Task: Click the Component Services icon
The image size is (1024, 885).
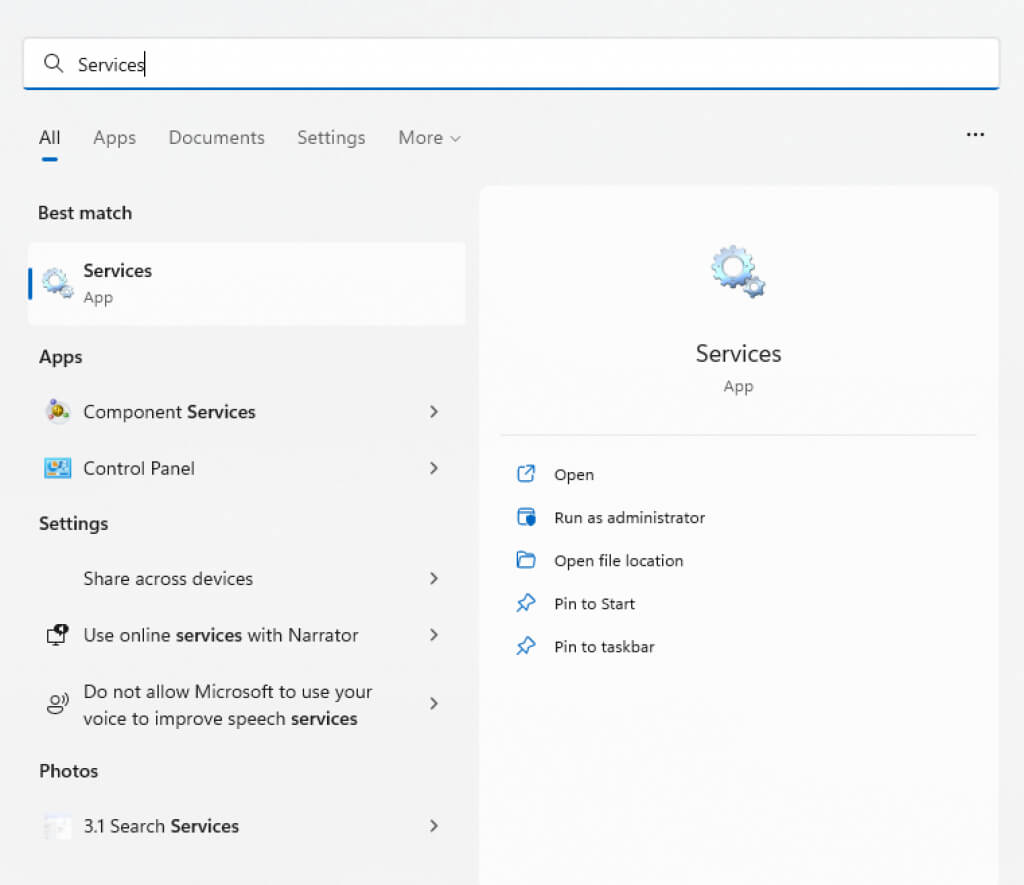Action: (57, 412)
